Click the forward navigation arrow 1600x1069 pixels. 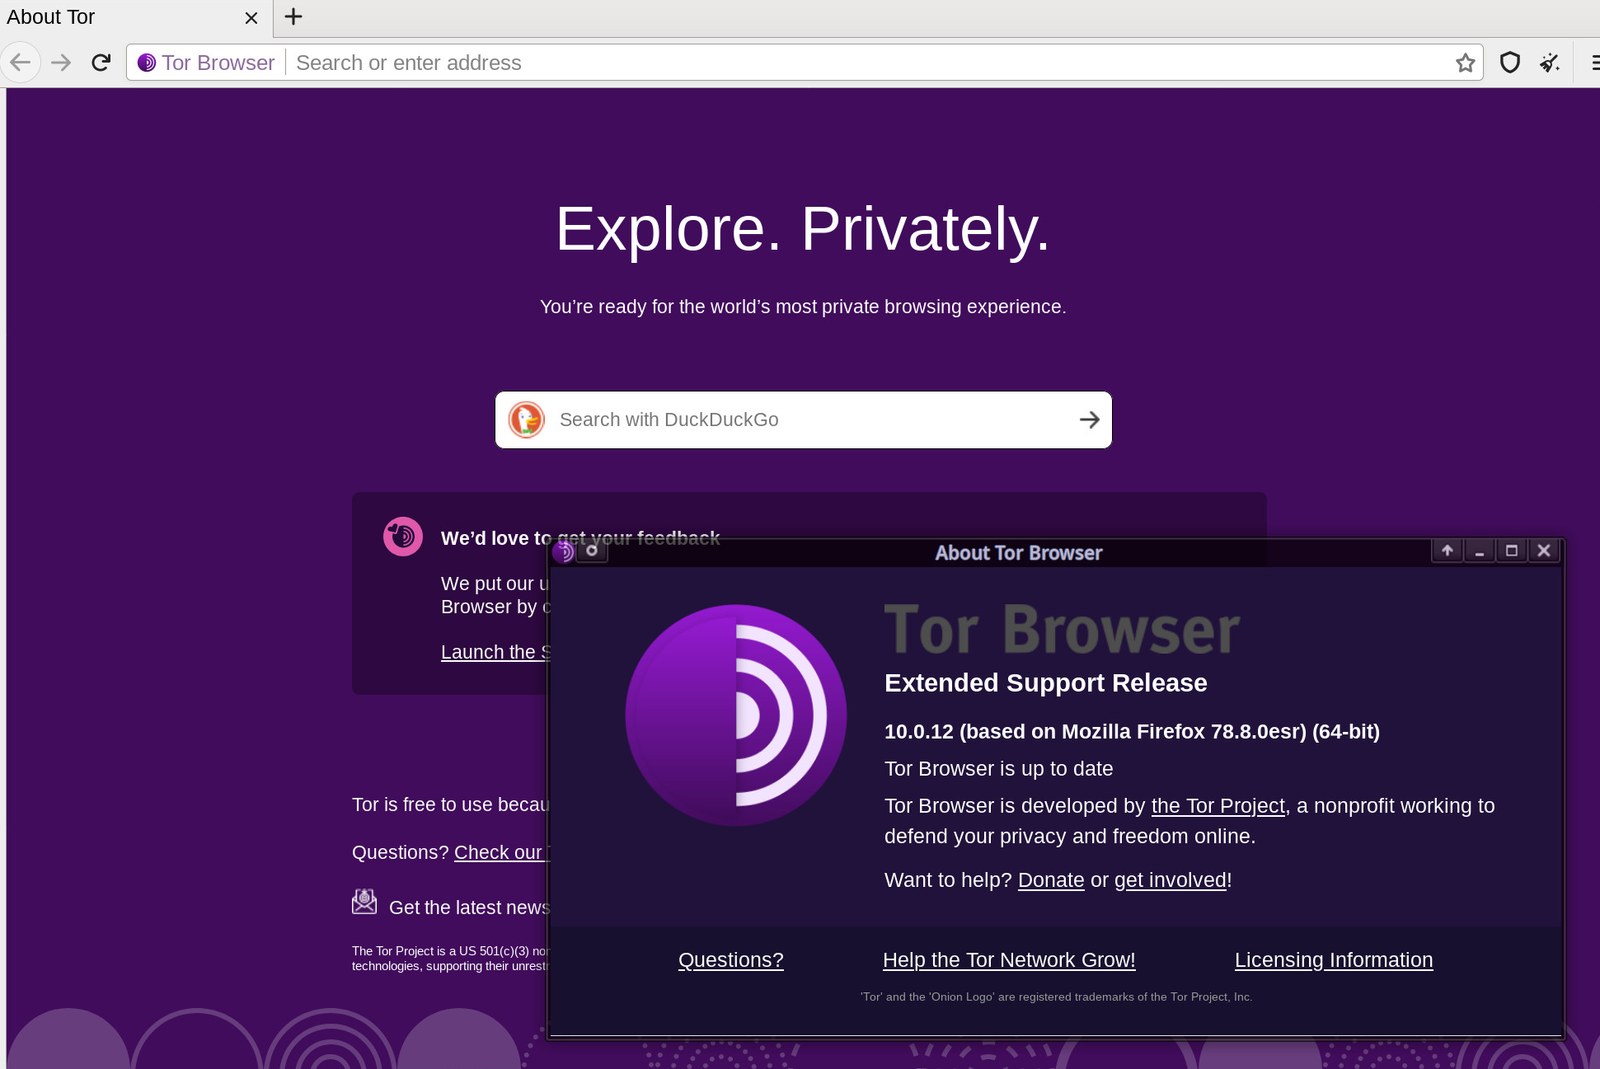click(61, 63)
